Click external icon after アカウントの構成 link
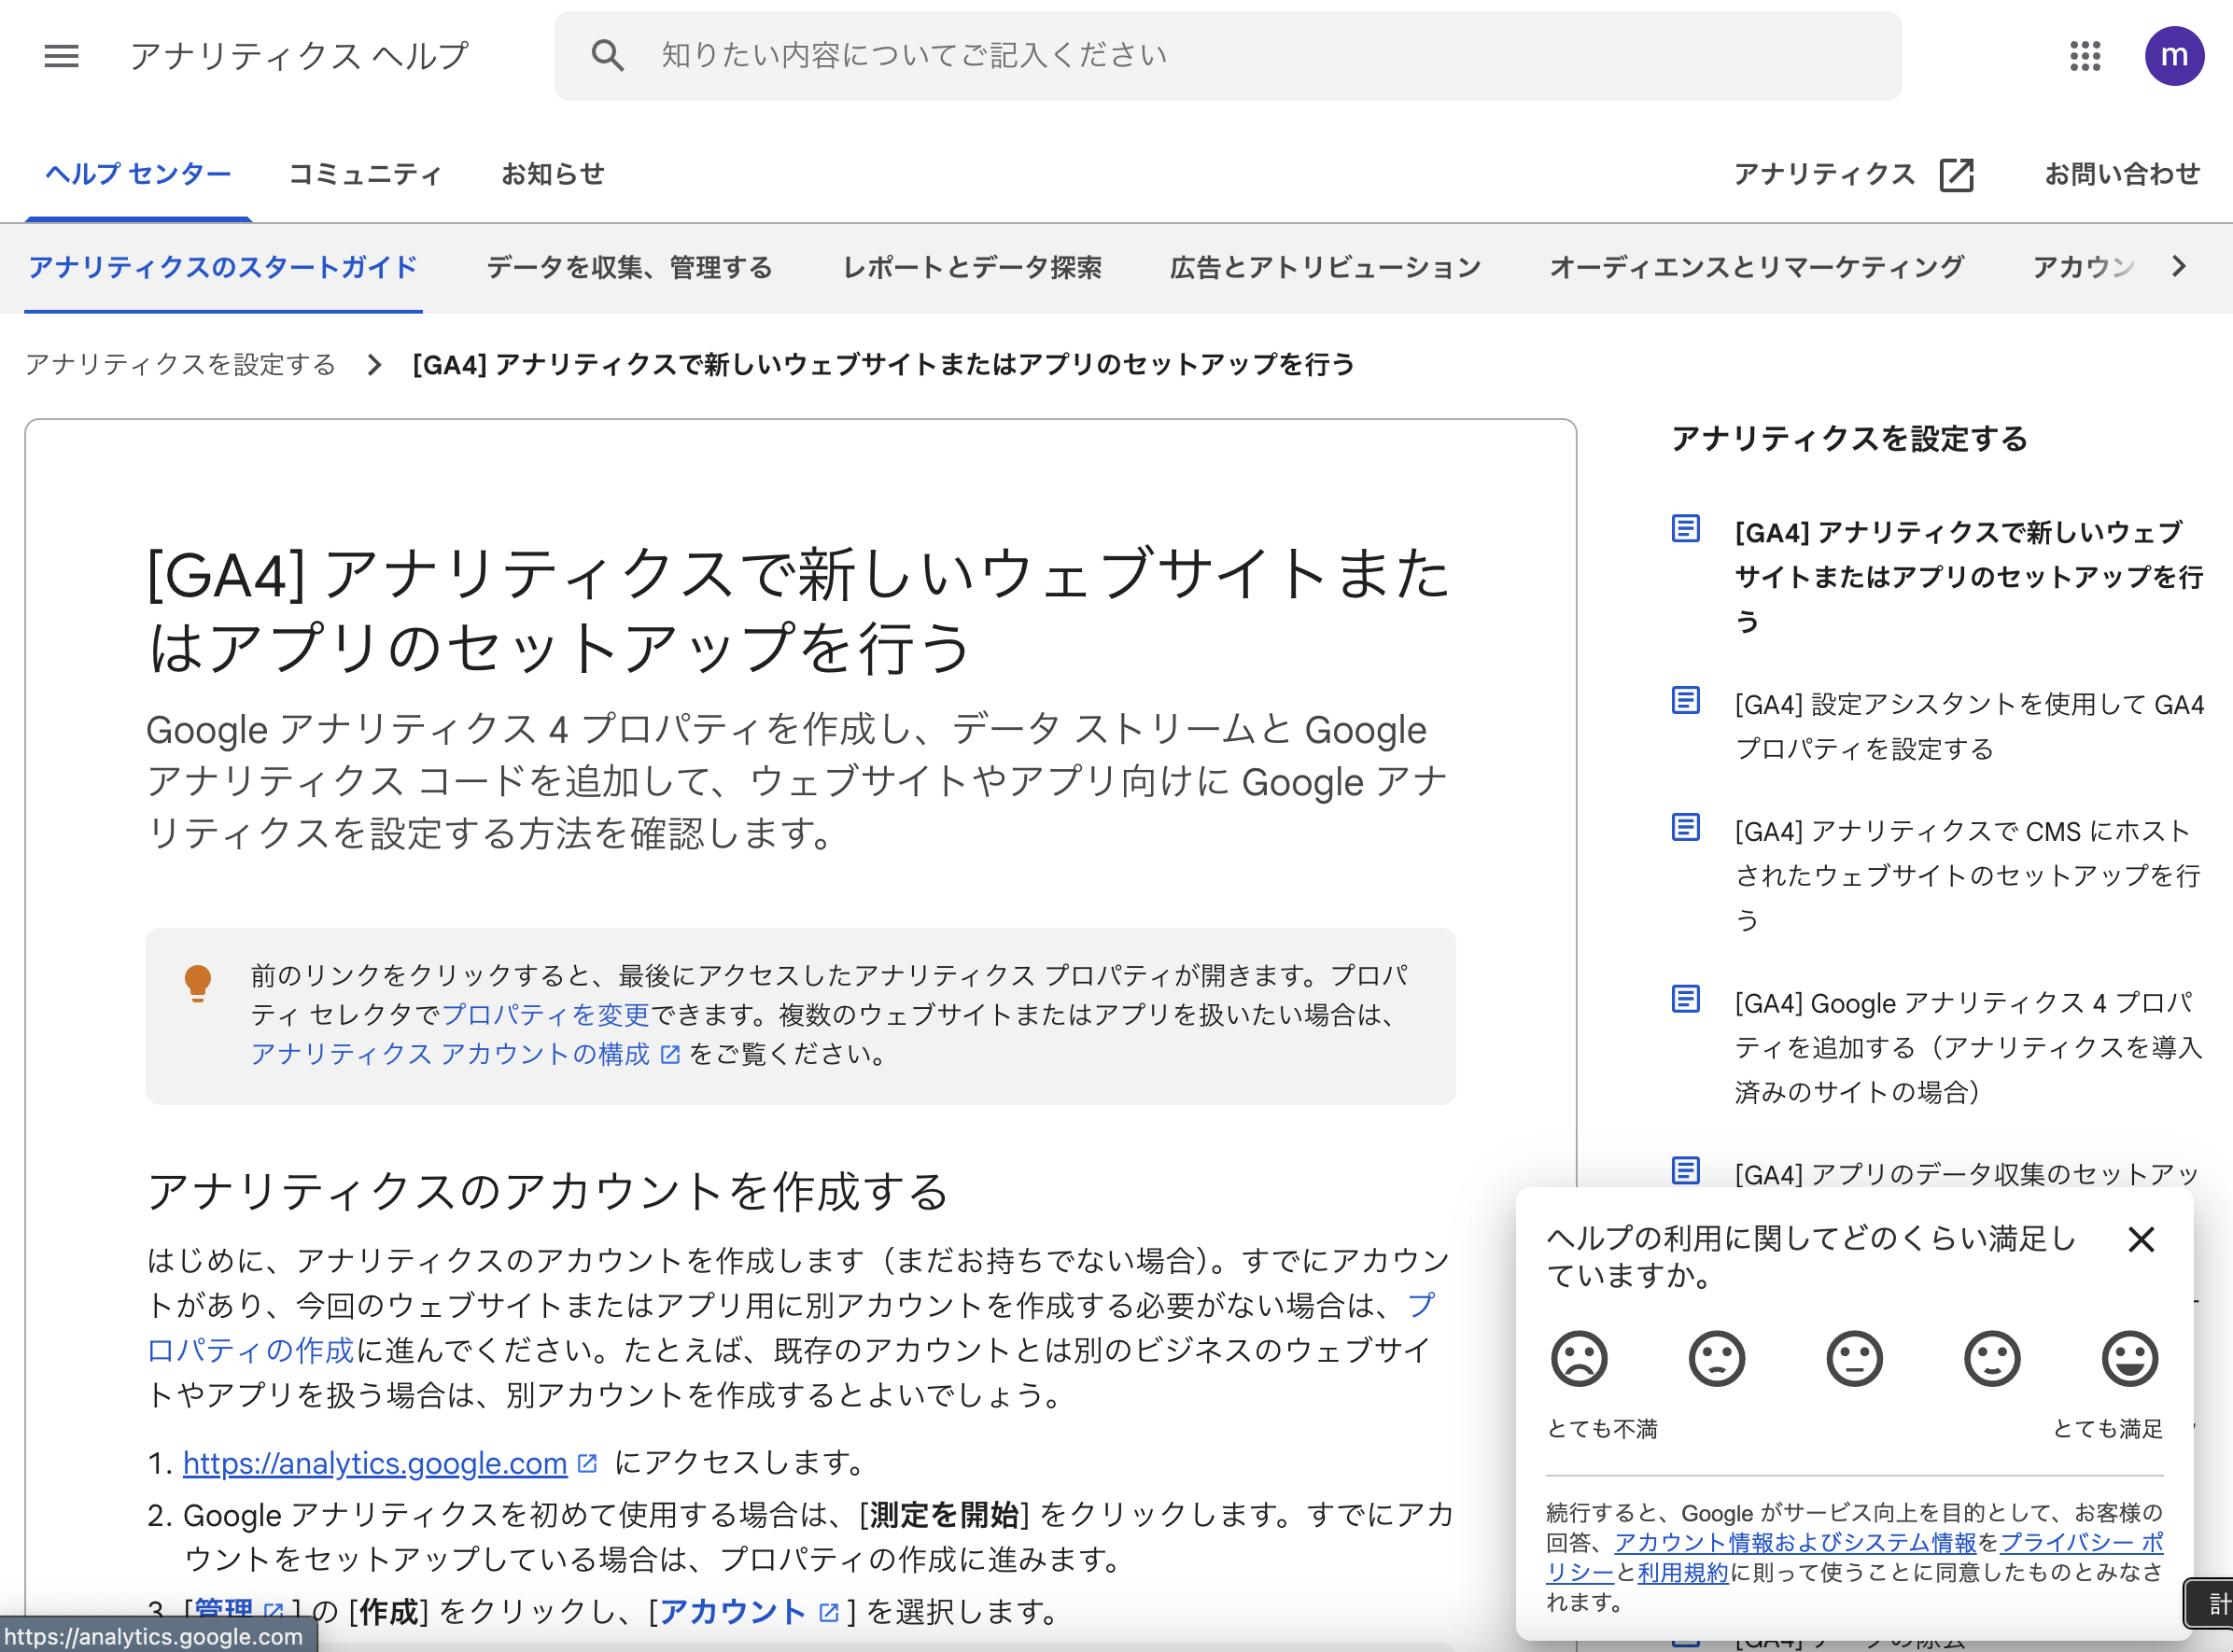The width and height of the screenshot is (2233, 1652). (670, 1054)
